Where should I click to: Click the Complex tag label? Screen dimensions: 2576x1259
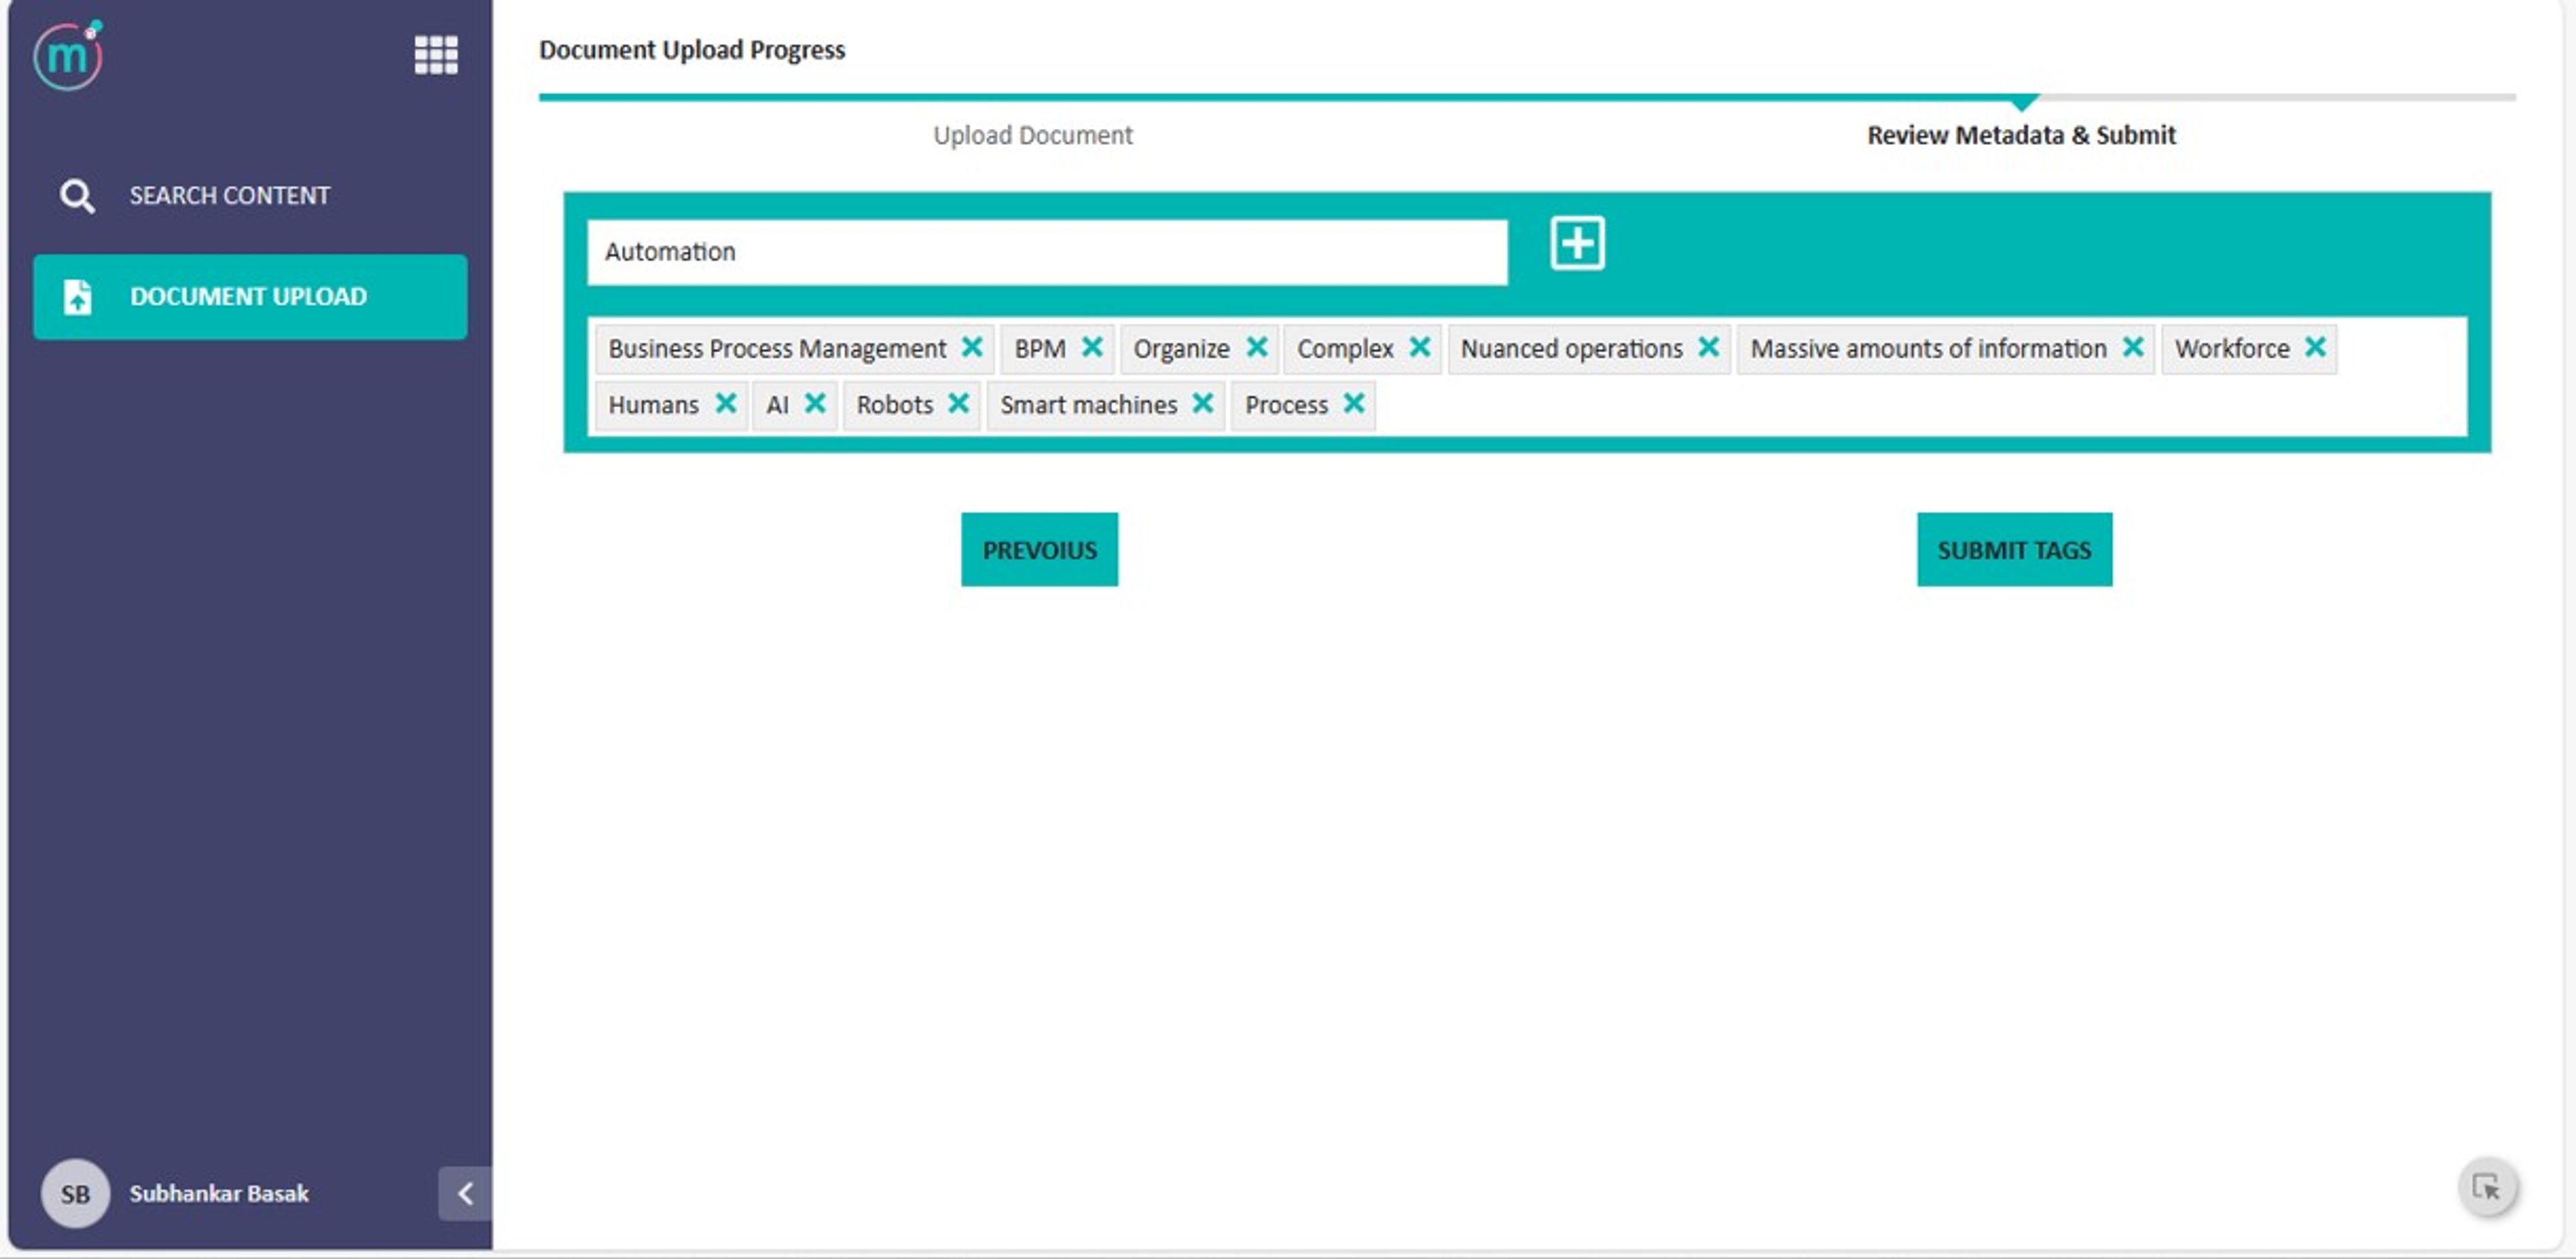(1345, 348)
